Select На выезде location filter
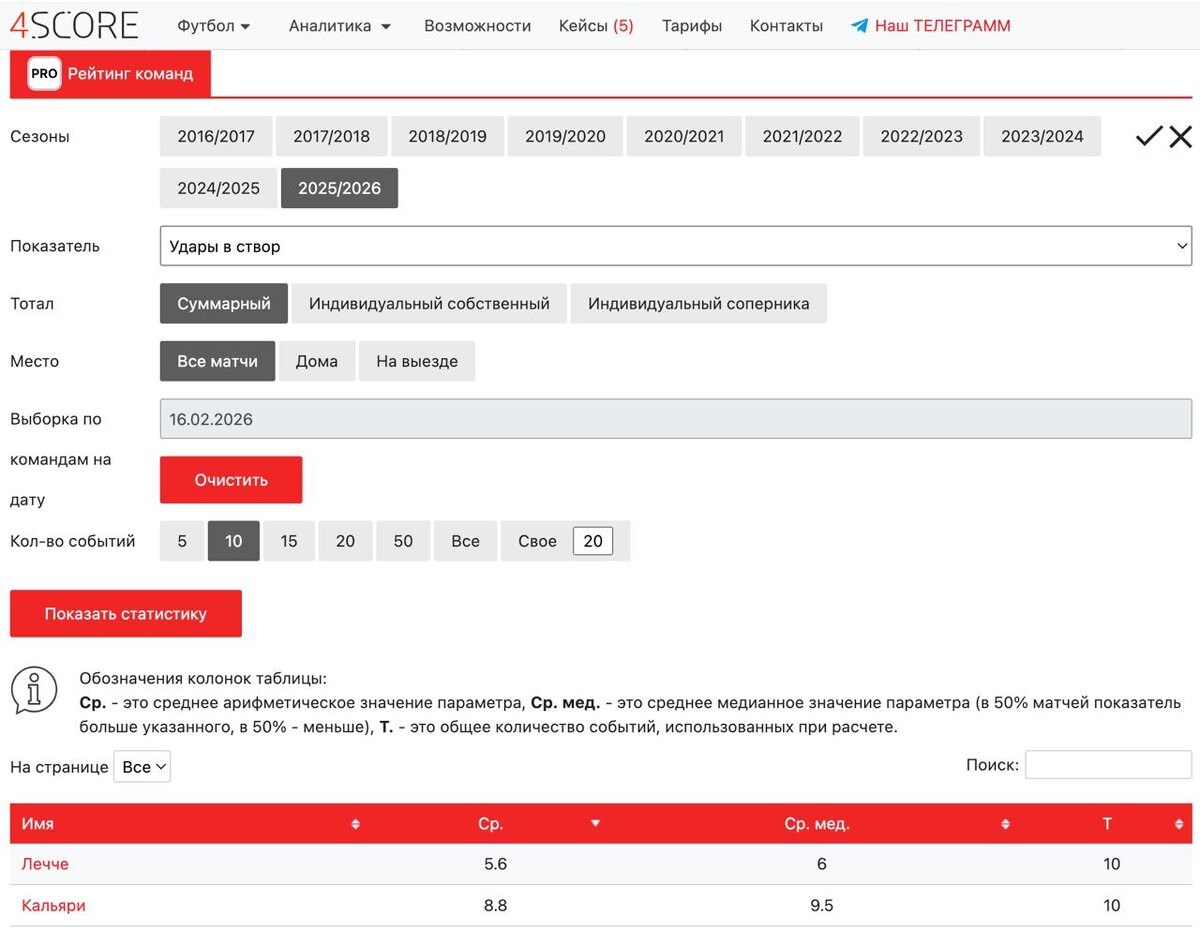Image resolution: width=1200 pixels, height=932 pixels. pos(417,361)
